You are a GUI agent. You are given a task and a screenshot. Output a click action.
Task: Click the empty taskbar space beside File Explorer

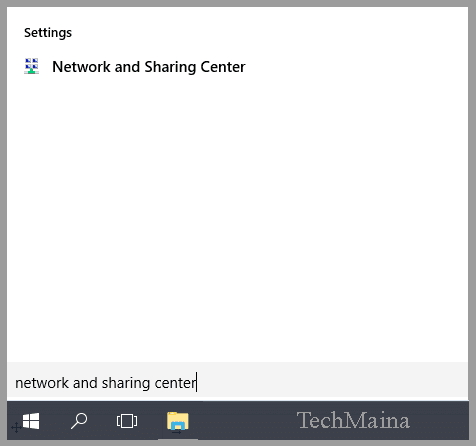tap(243, 421)
